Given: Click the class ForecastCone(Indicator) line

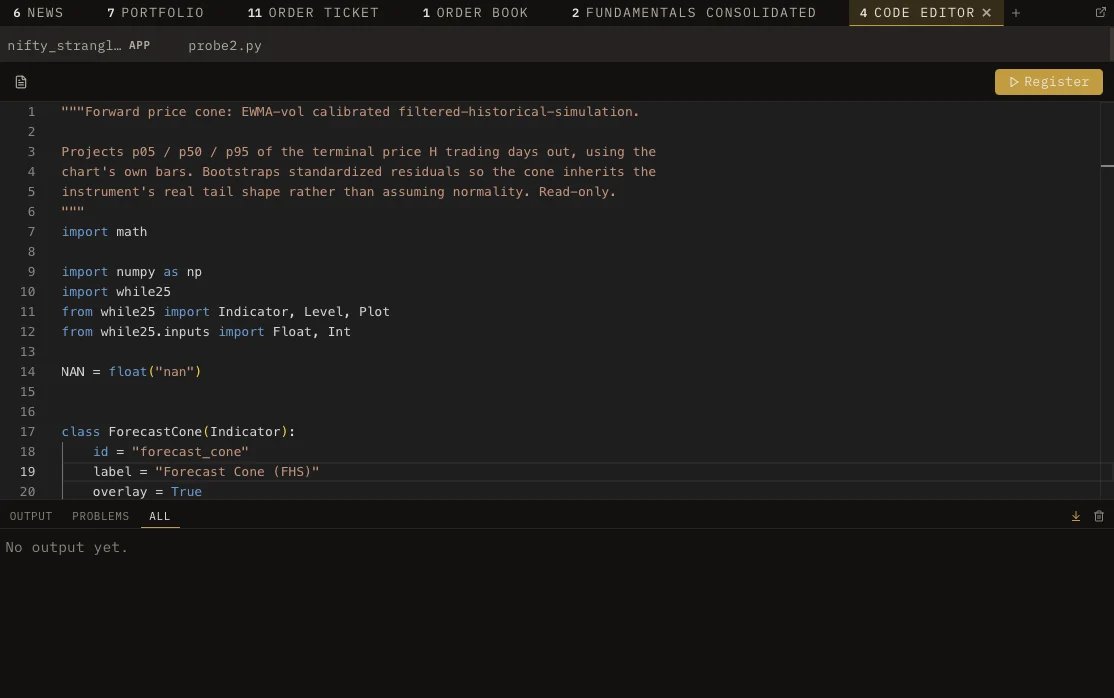Looking at the screenshot, I should click(x=178, y=431).
